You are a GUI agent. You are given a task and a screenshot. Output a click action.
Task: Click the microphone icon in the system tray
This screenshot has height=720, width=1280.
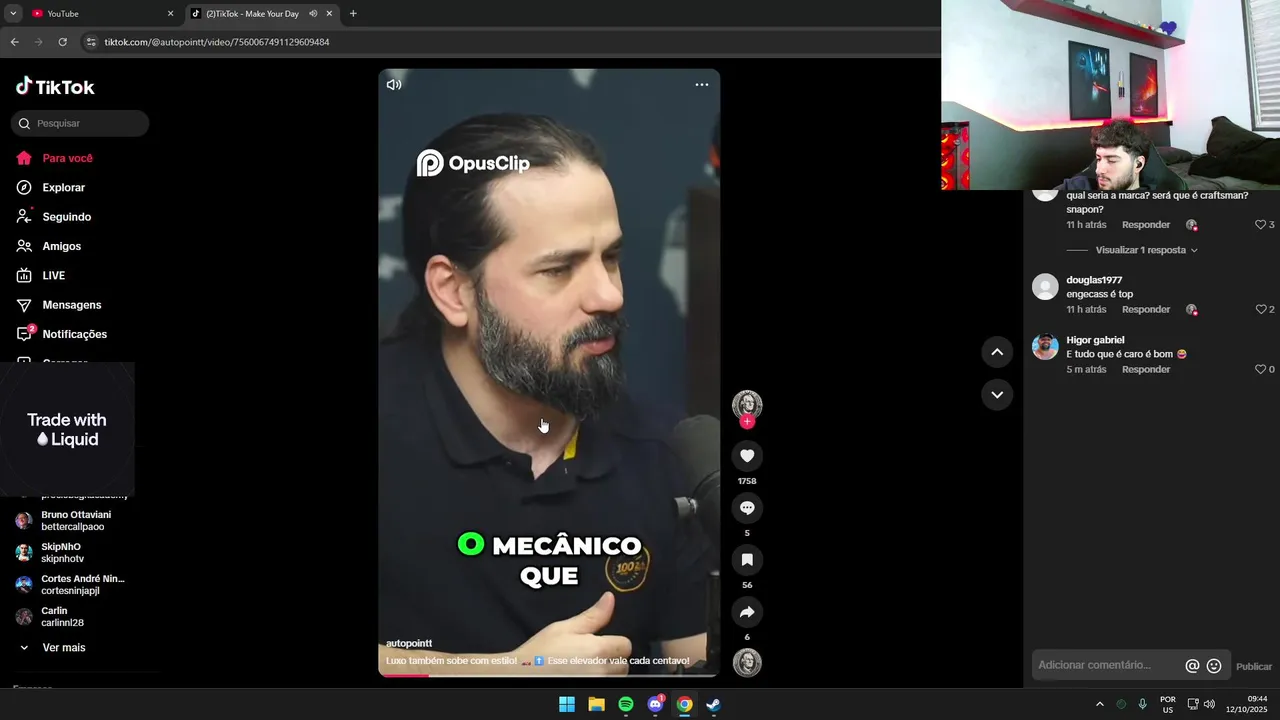tap(1142, 704)
